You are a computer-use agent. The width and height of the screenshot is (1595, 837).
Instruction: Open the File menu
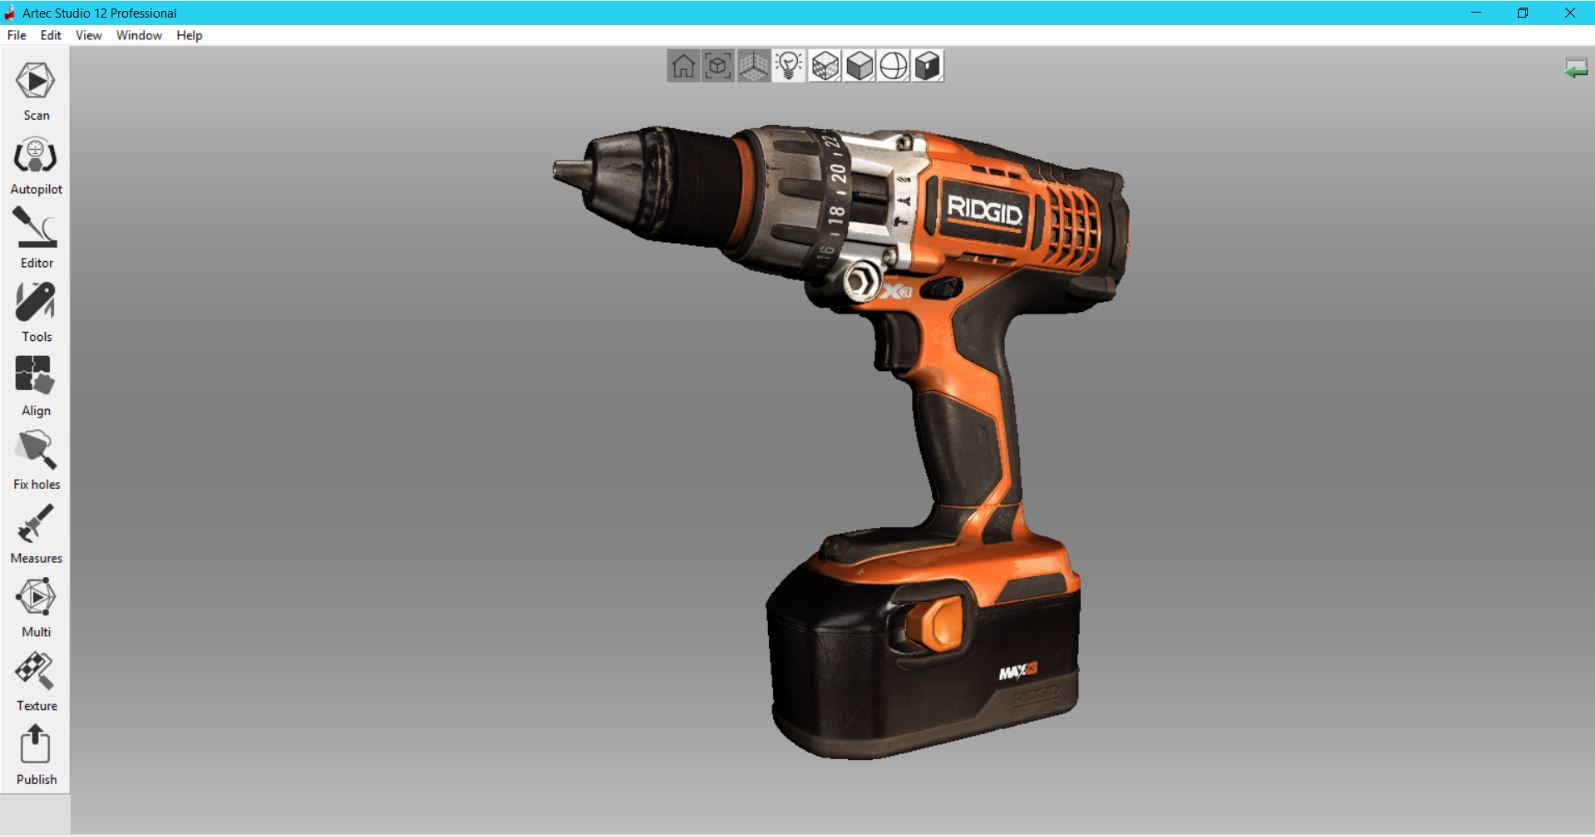pos(17,35)
